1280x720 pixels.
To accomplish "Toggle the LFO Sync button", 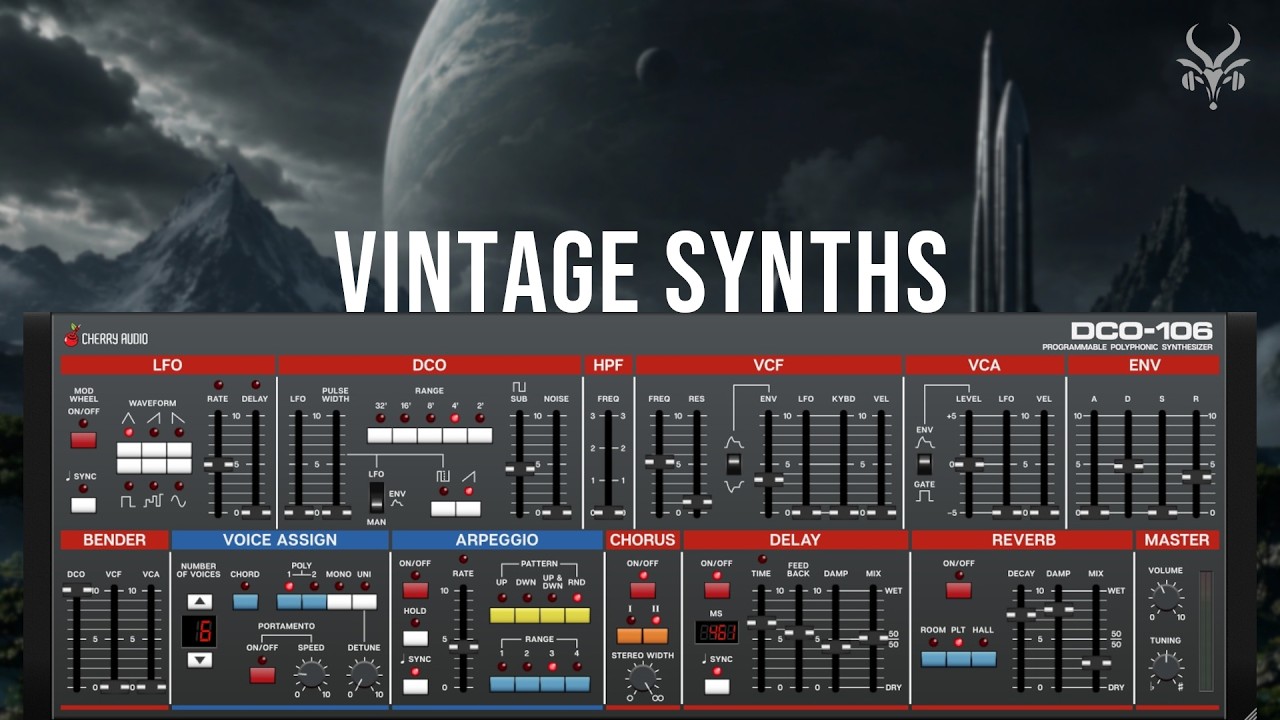I will 83,504.
